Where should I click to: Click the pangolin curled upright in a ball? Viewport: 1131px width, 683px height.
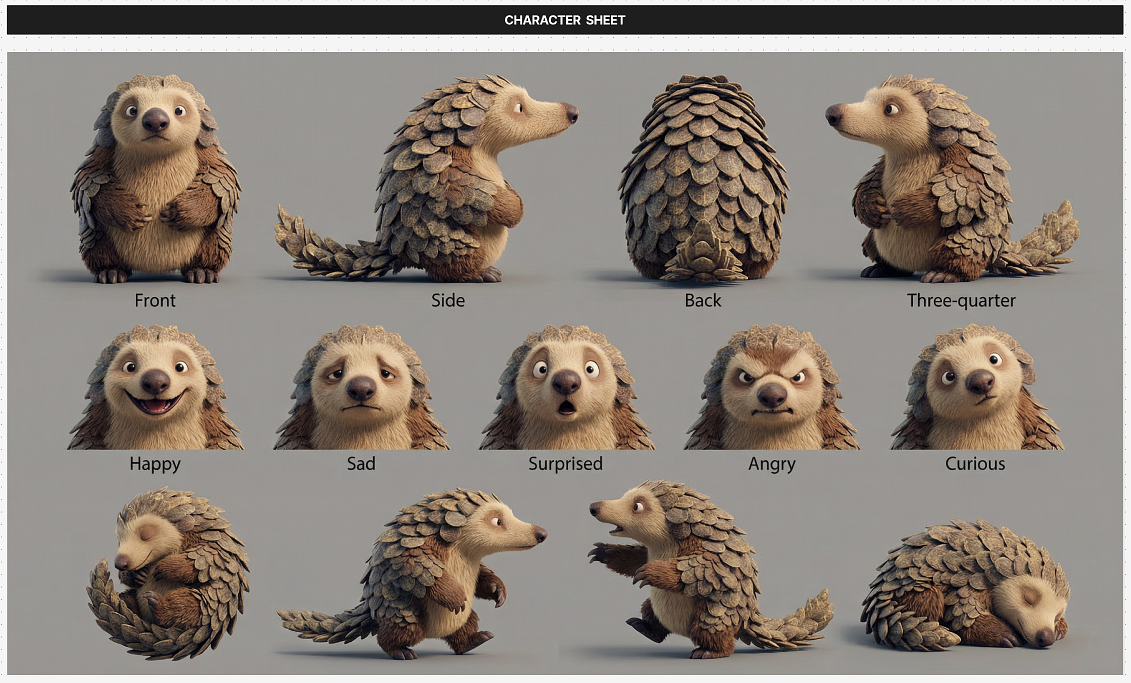coord(168,573)
